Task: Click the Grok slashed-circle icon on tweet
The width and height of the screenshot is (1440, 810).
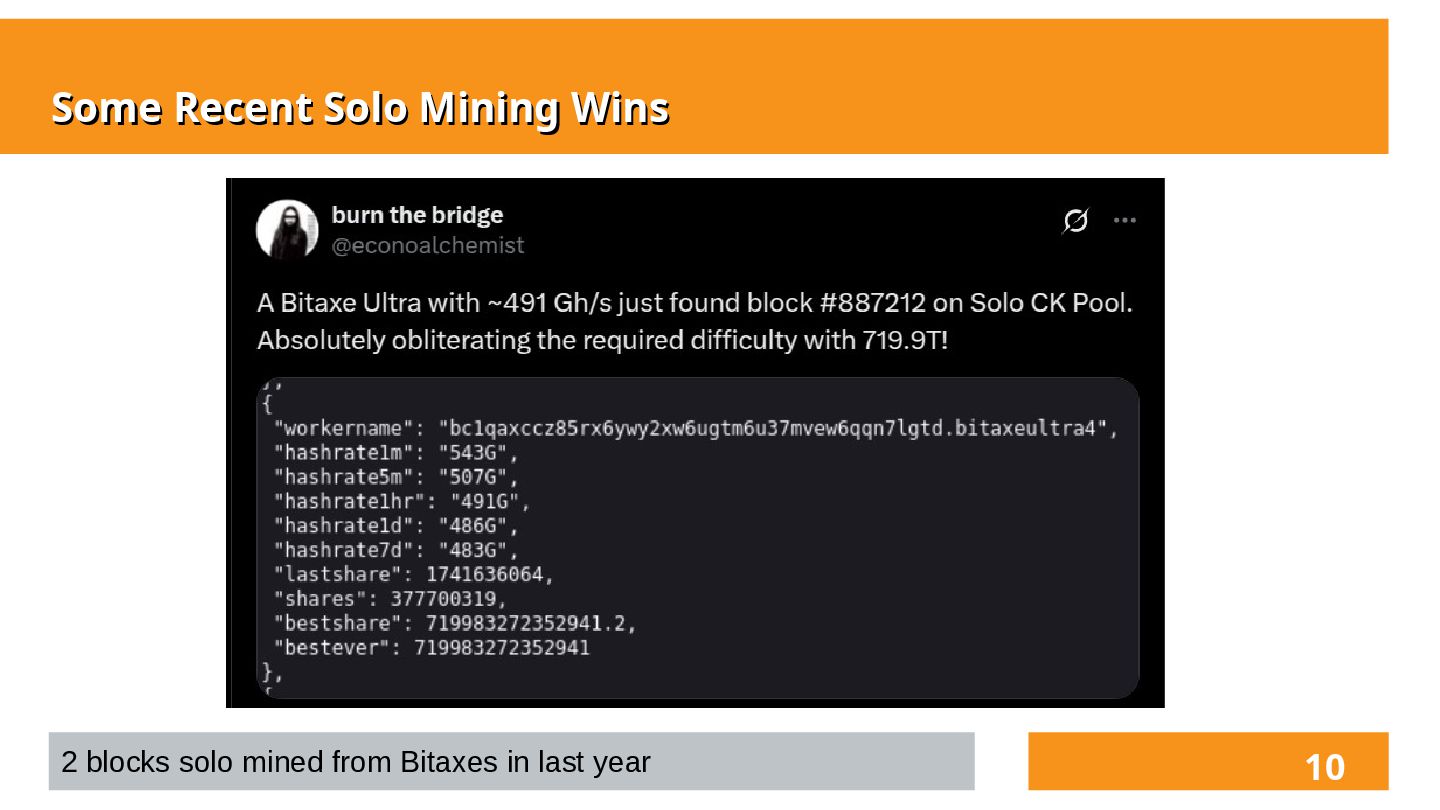Action: coord(1075,221)
